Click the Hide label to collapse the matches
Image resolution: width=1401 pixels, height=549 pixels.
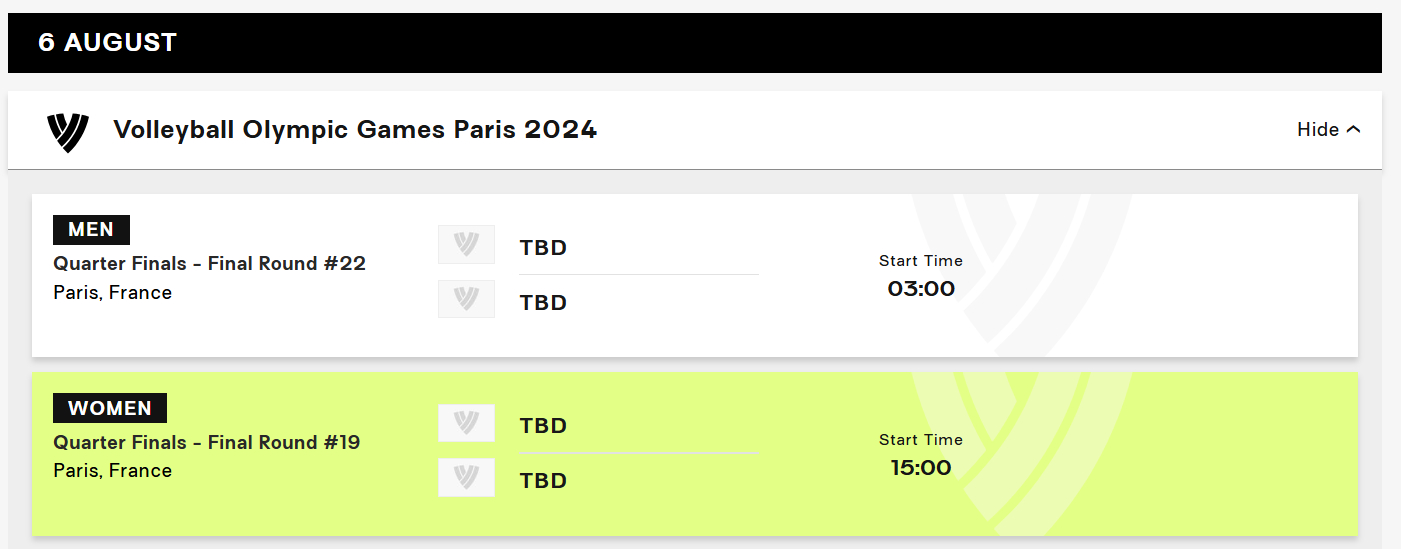[x=1318, y=130]
